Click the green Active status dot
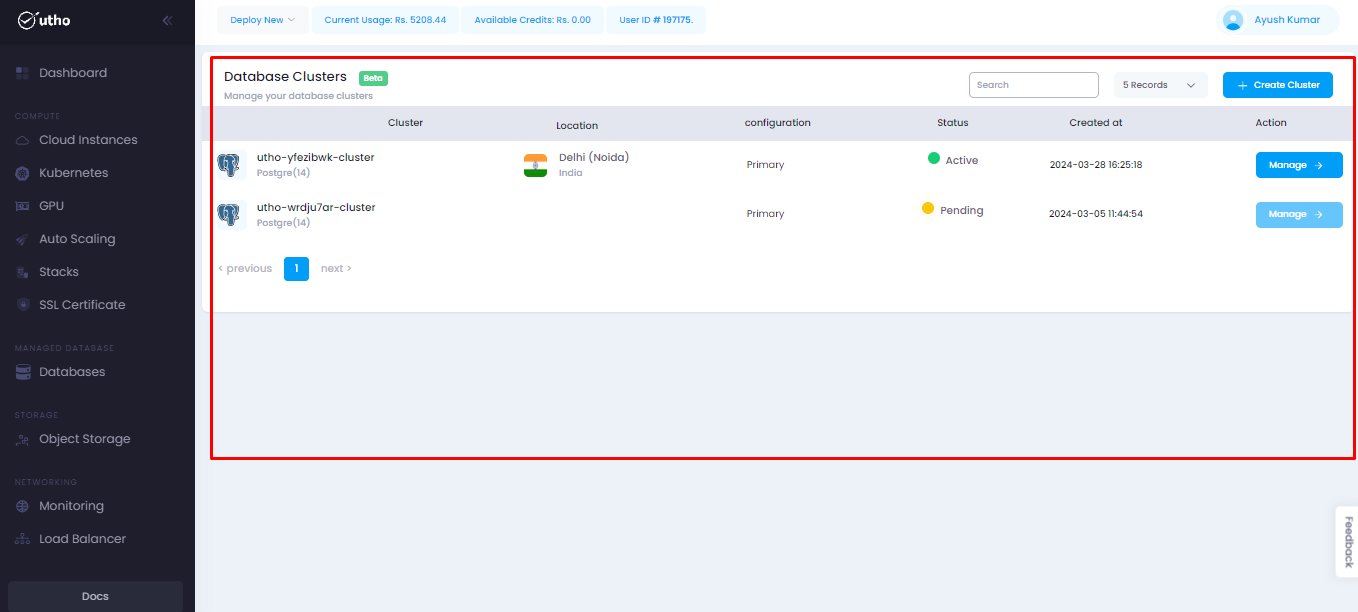Viewport: 1358px width, 612px height. pyautogui.click(x=934, y=158)
